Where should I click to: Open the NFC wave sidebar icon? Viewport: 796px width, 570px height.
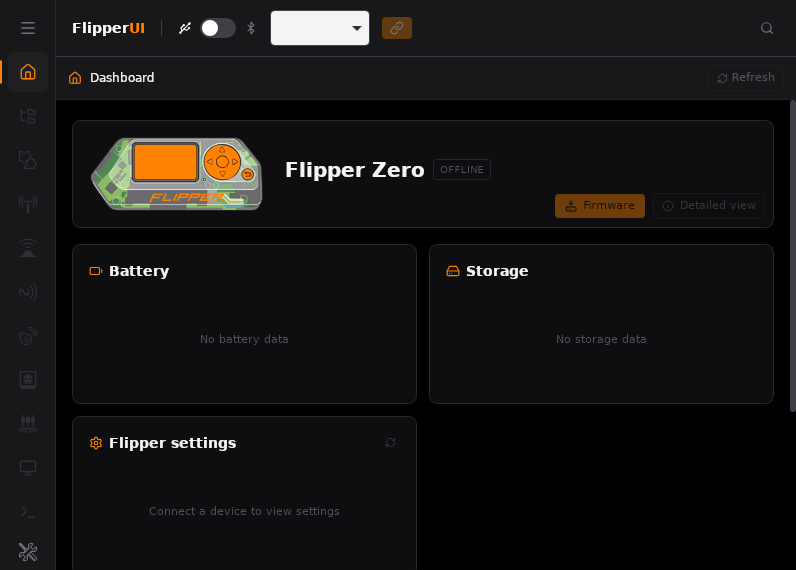point(28,292)
